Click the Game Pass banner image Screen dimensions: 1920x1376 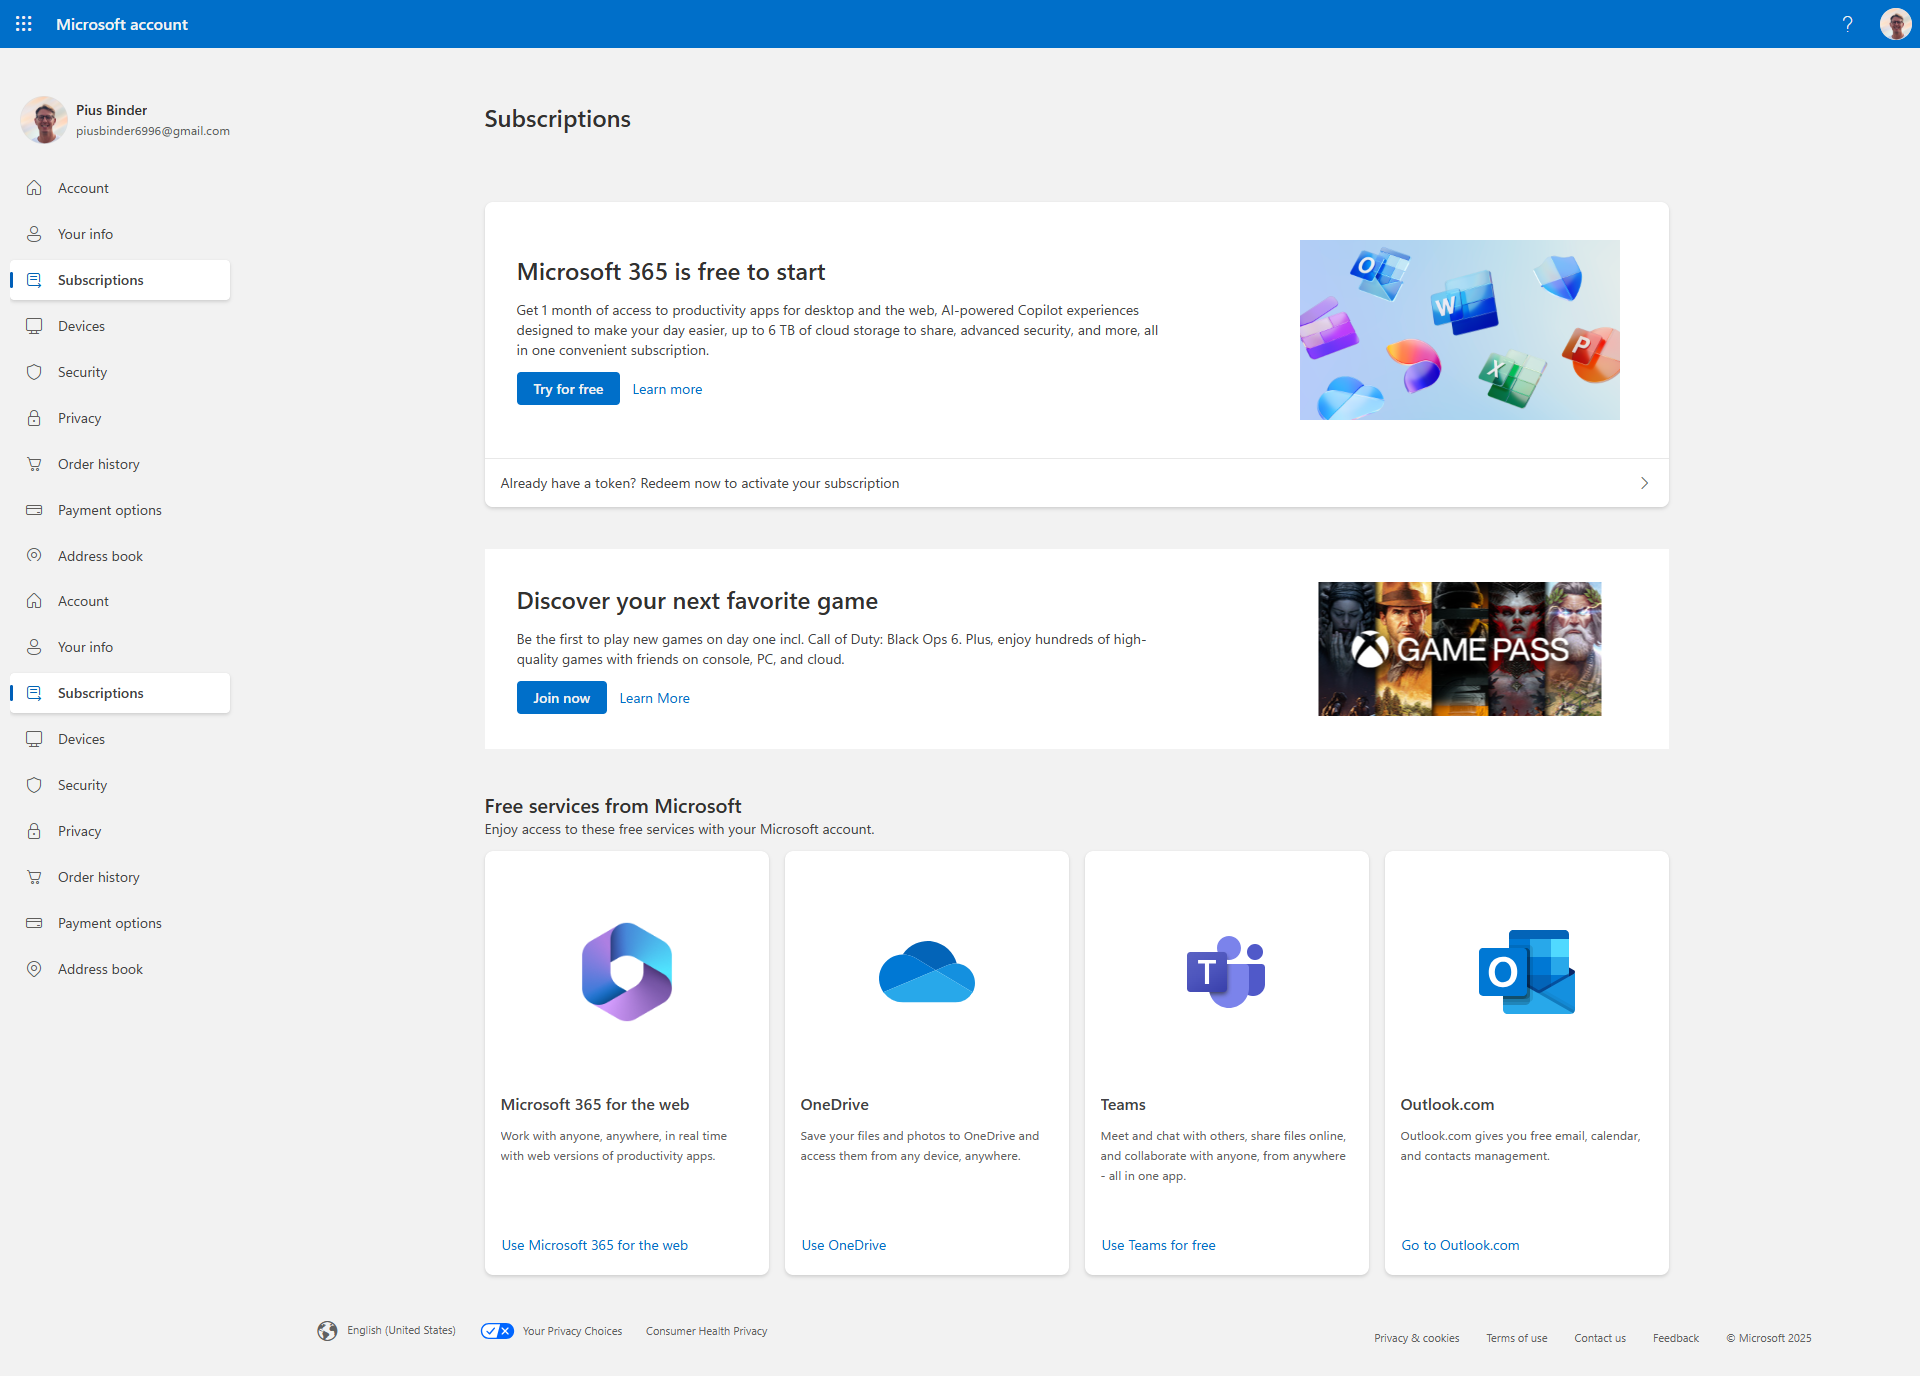pos(1459,649)
